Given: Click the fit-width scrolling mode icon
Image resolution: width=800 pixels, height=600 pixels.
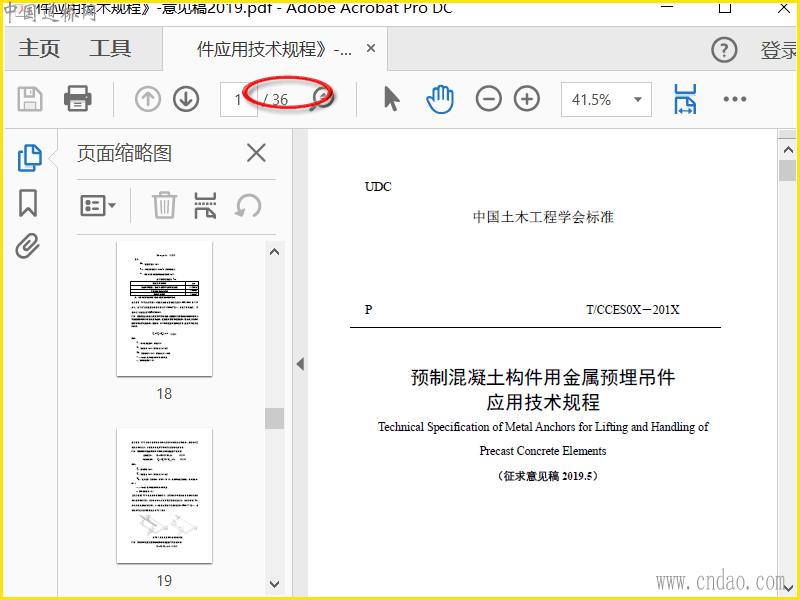Looking at the screenshot, I should (x=685, y=99).
